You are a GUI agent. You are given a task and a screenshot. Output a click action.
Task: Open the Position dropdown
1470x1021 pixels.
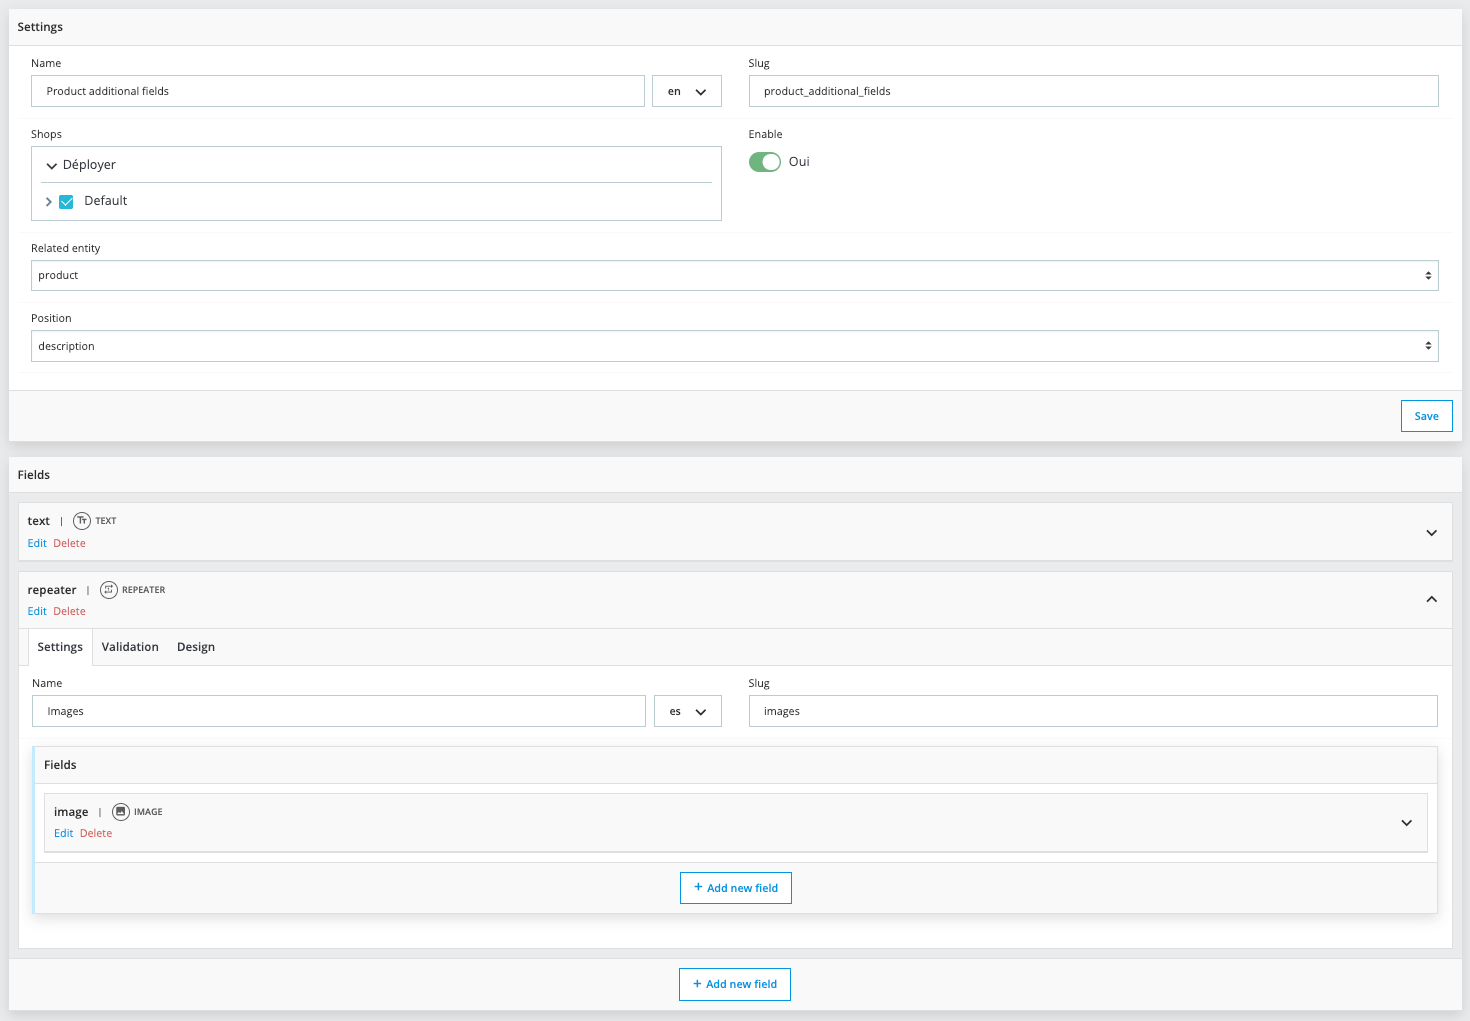pyautogui.click(x=734, y=346)
